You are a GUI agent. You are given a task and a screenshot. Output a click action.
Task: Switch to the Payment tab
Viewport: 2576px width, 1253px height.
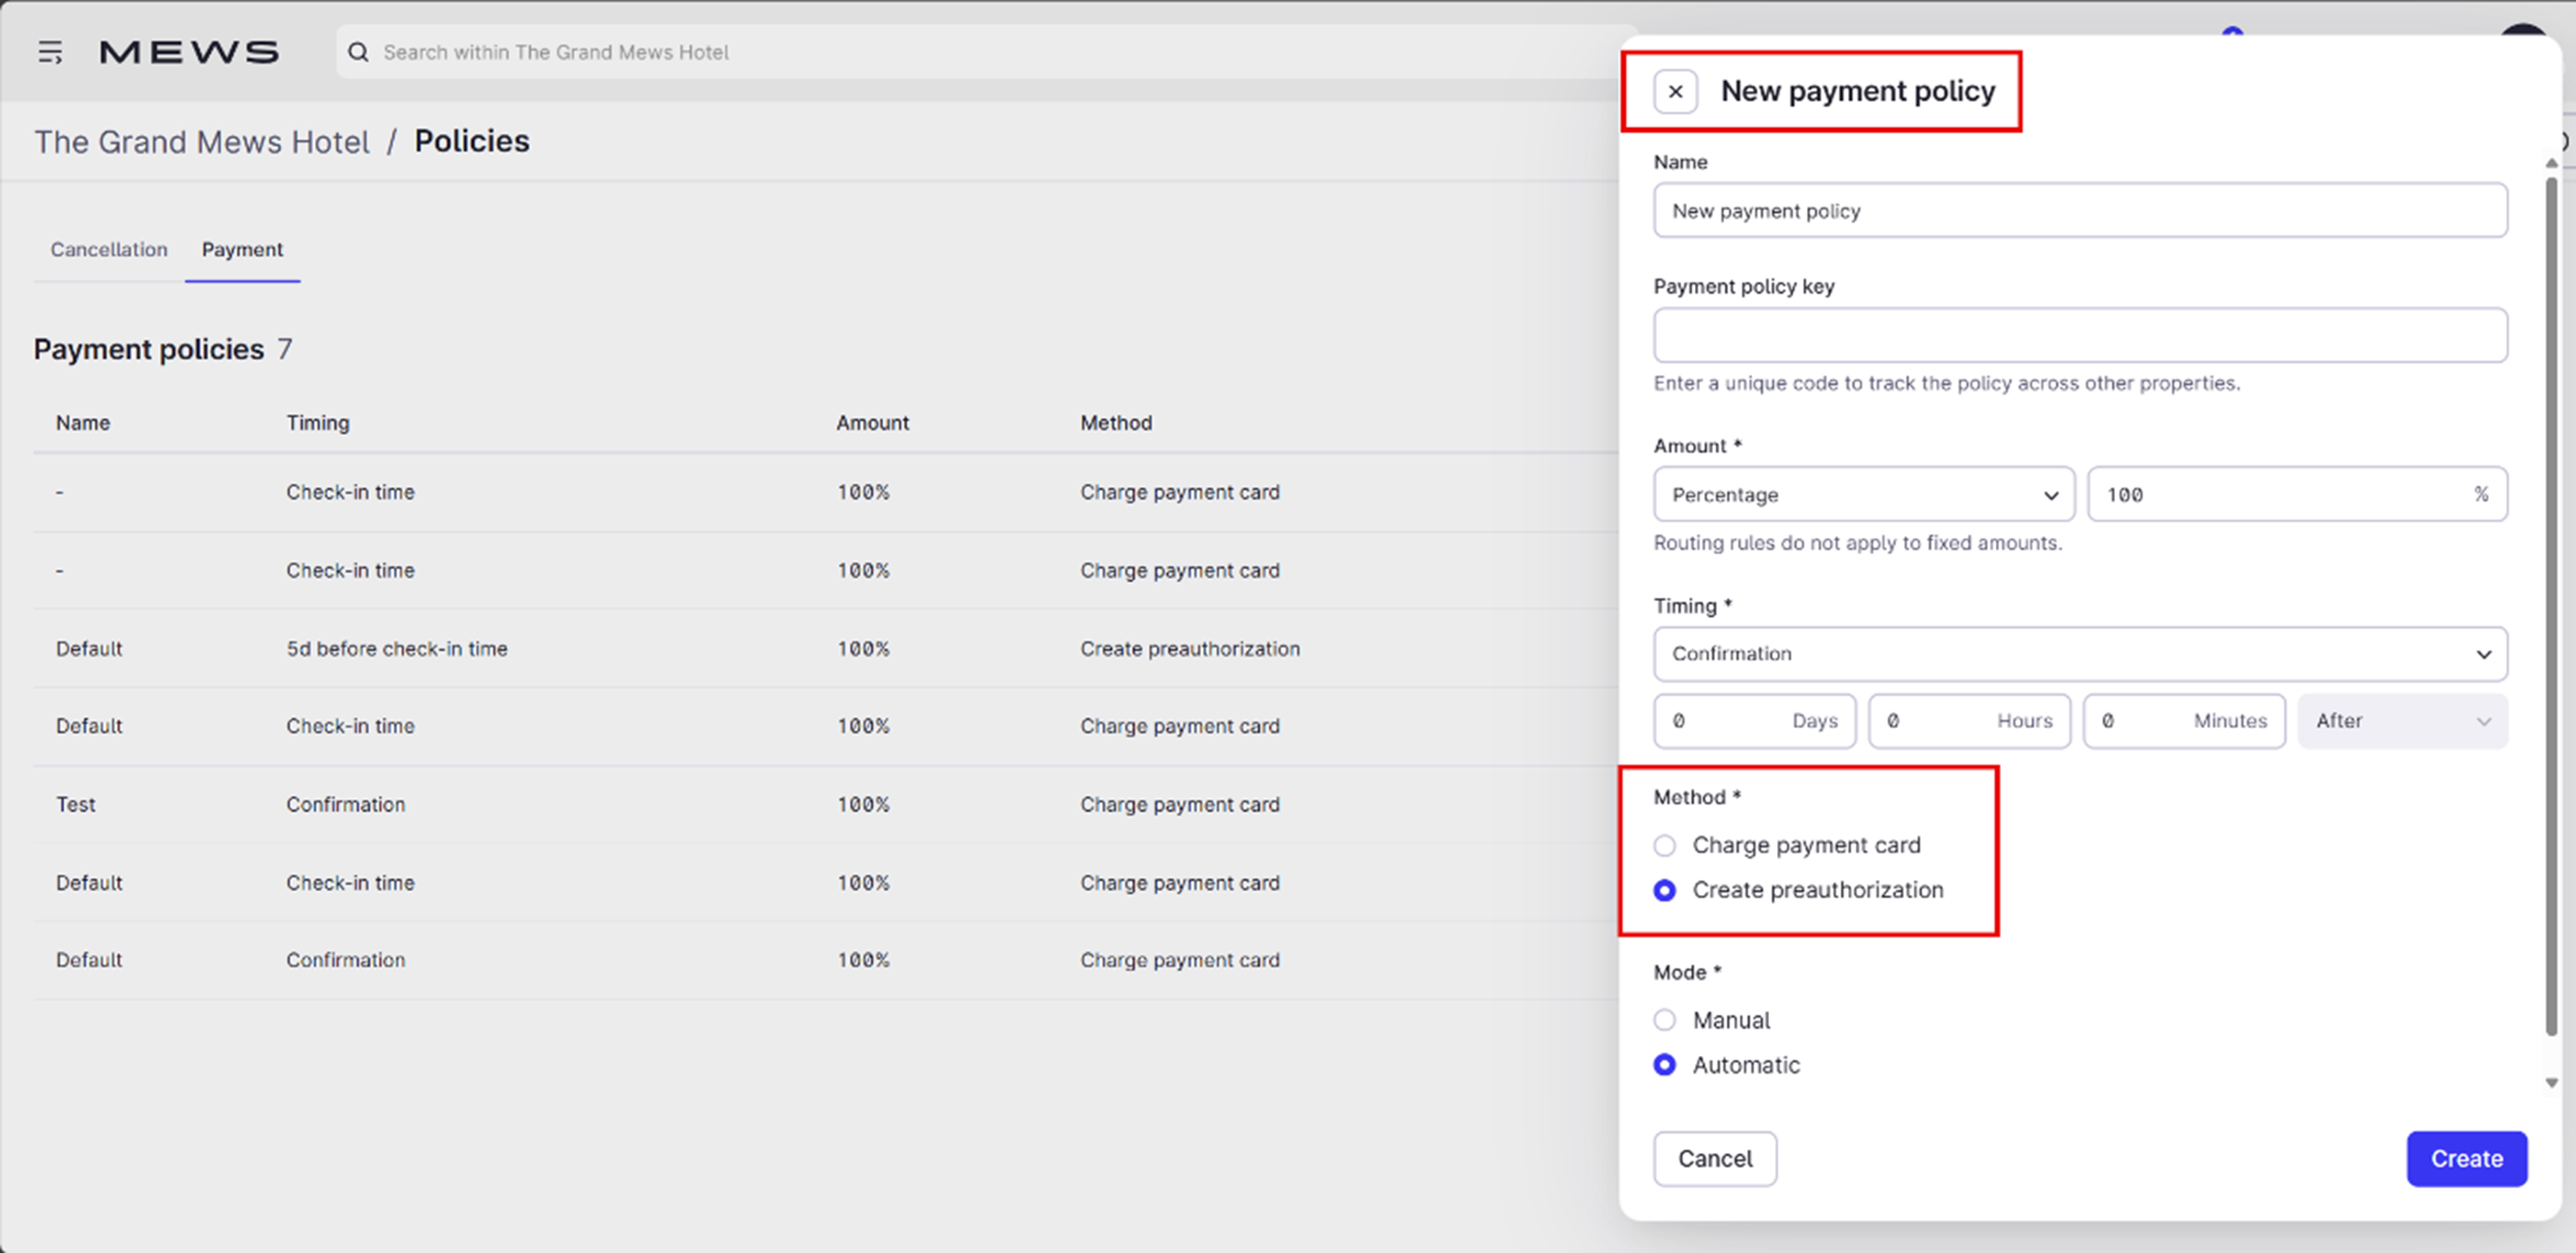click(x=242, y=250)
